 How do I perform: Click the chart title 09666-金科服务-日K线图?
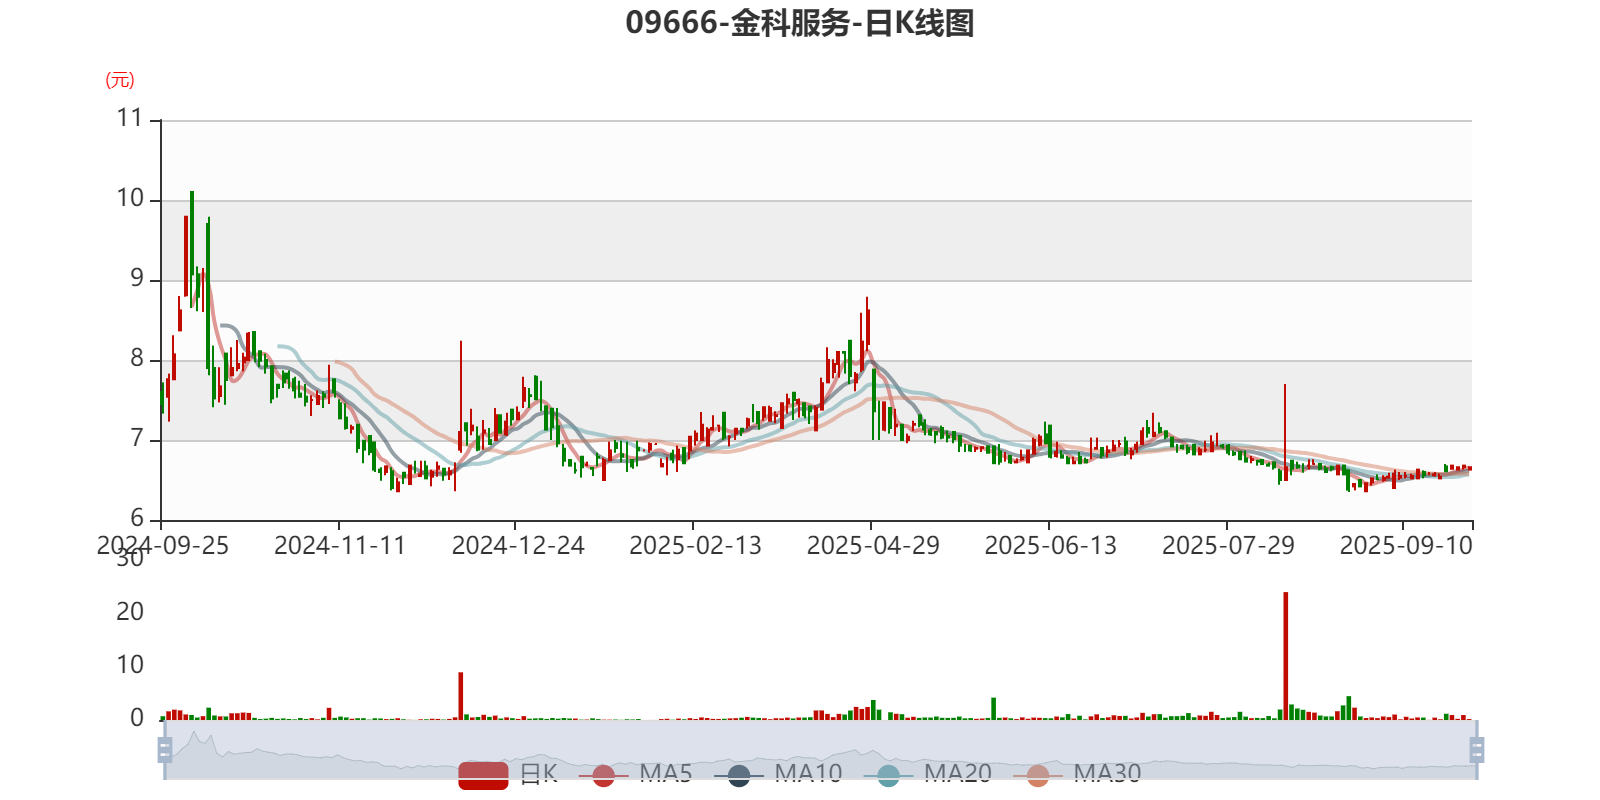pos(800,22)
